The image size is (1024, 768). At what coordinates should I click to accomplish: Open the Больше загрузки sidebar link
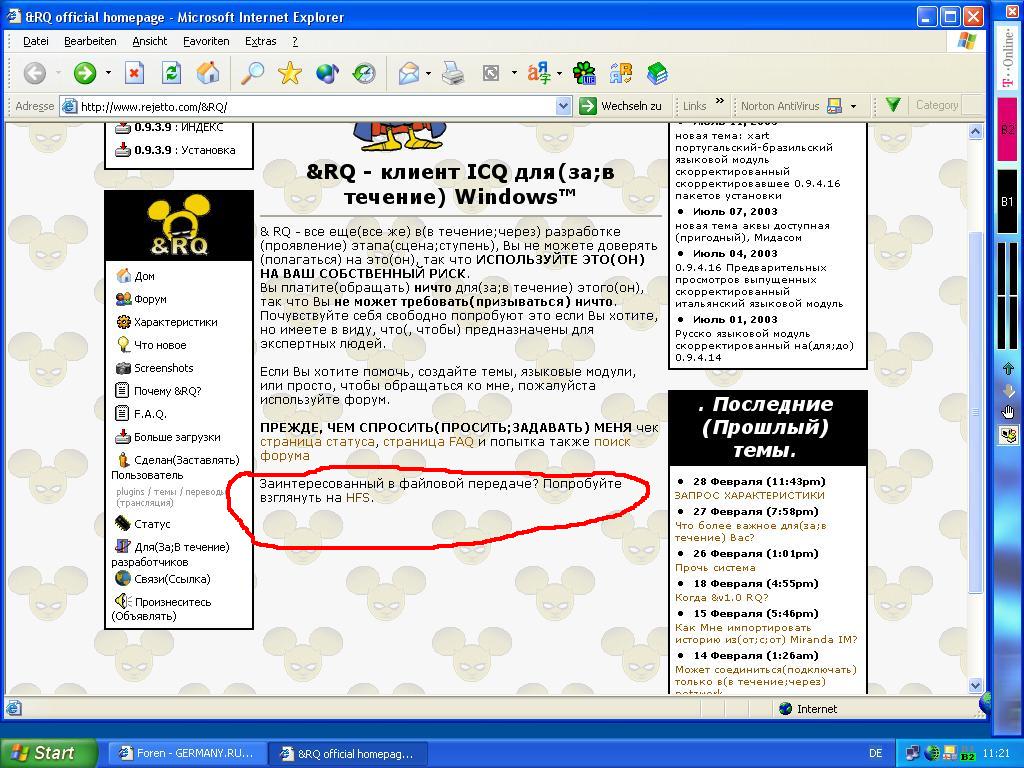tap(177, 437)
